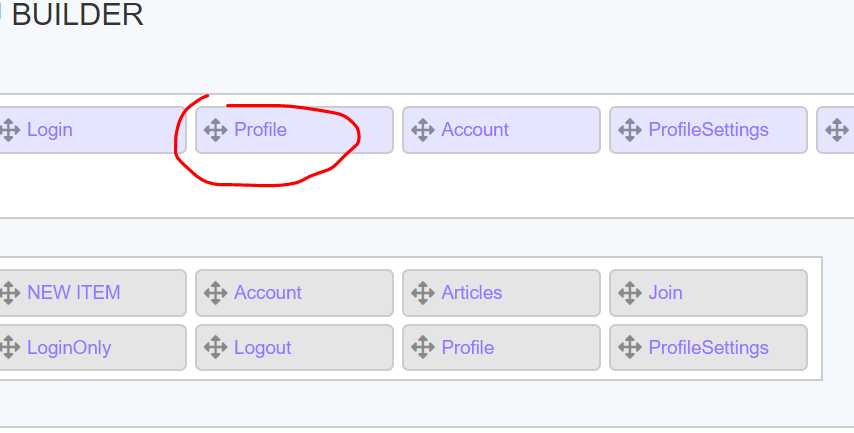Viewport: 854px width, 433px height.
Task: Click the move handle icon on Login item
Action: point(10,130)
